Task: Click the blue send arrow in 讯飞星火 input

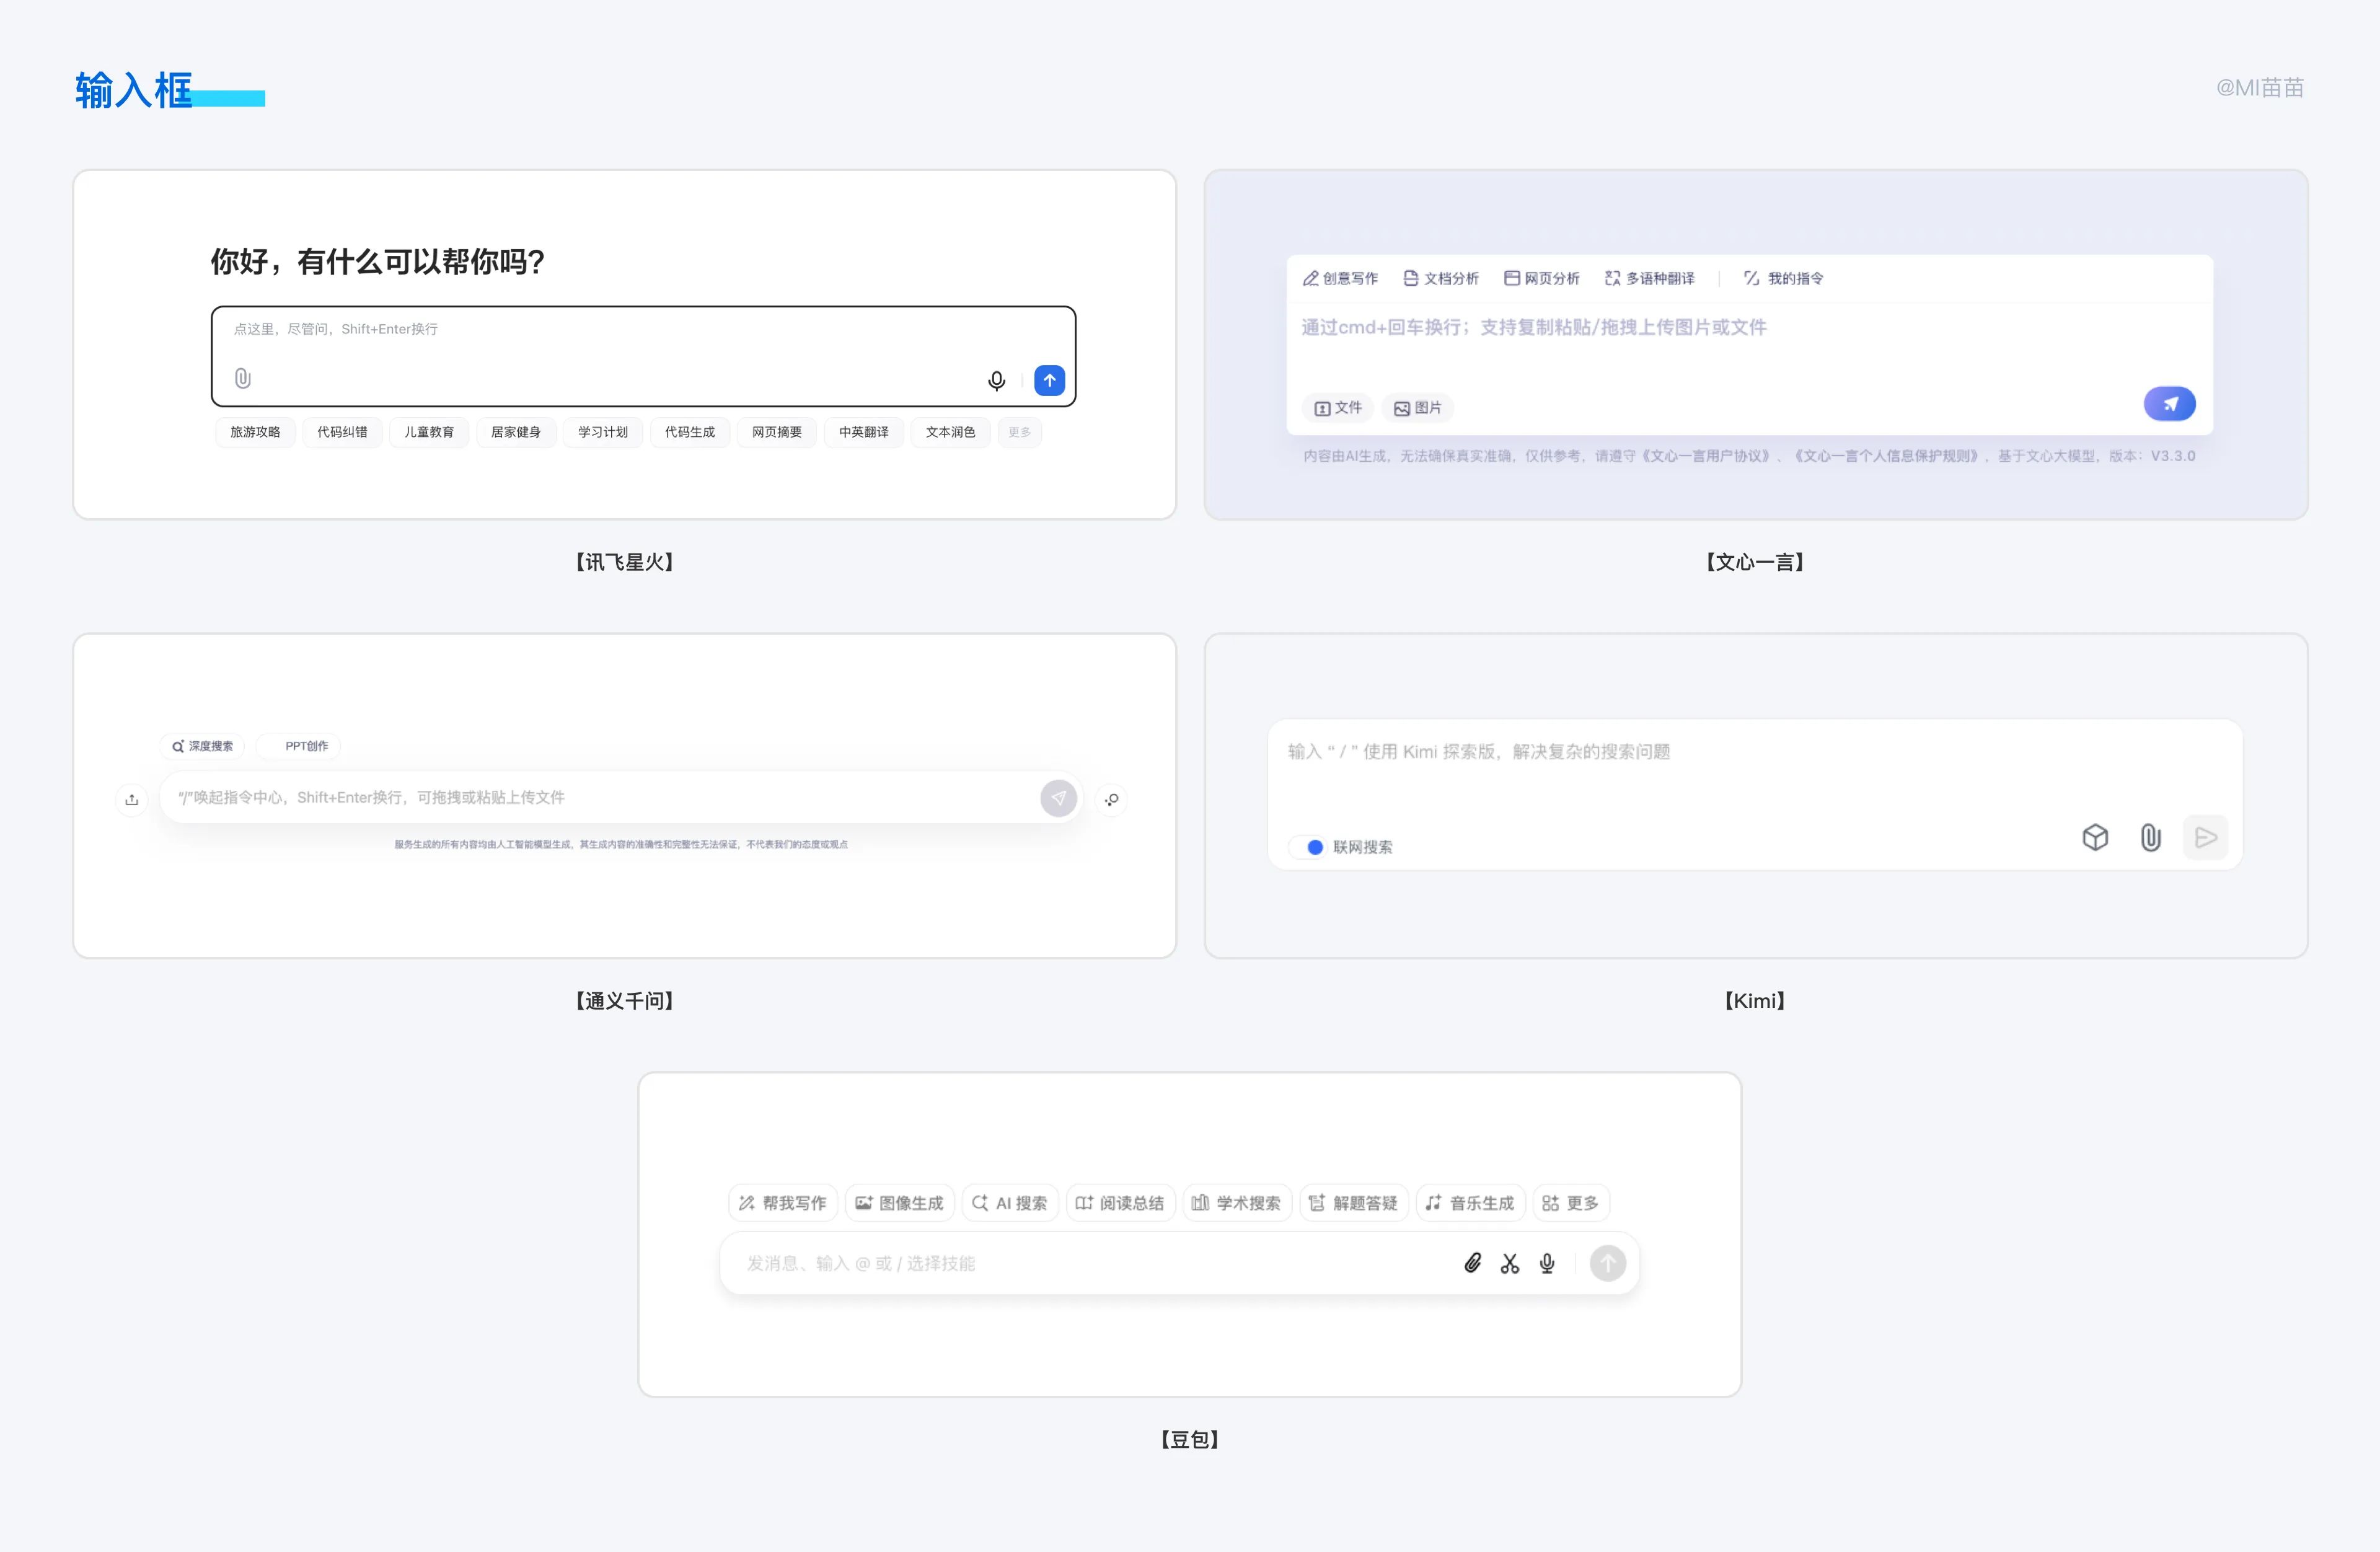Action: pos(1049,380)
